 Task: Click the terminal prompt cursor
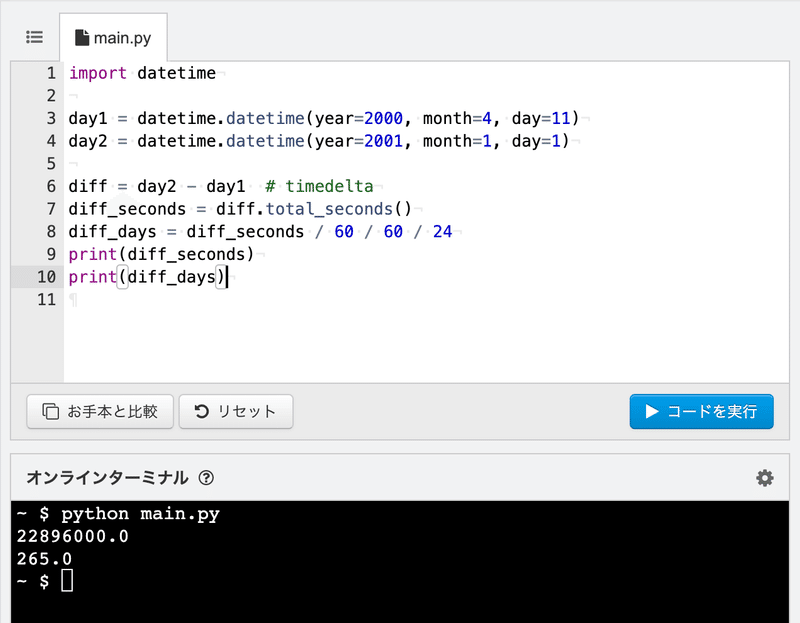(67, 581)
